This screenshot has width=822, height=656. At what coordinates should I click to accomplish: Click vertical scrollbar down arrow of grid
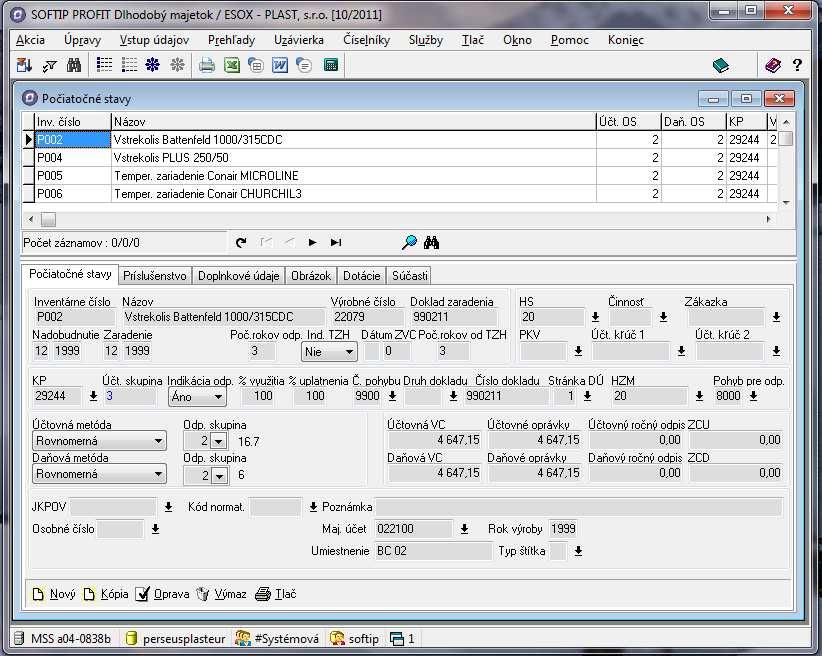(786, 203)
